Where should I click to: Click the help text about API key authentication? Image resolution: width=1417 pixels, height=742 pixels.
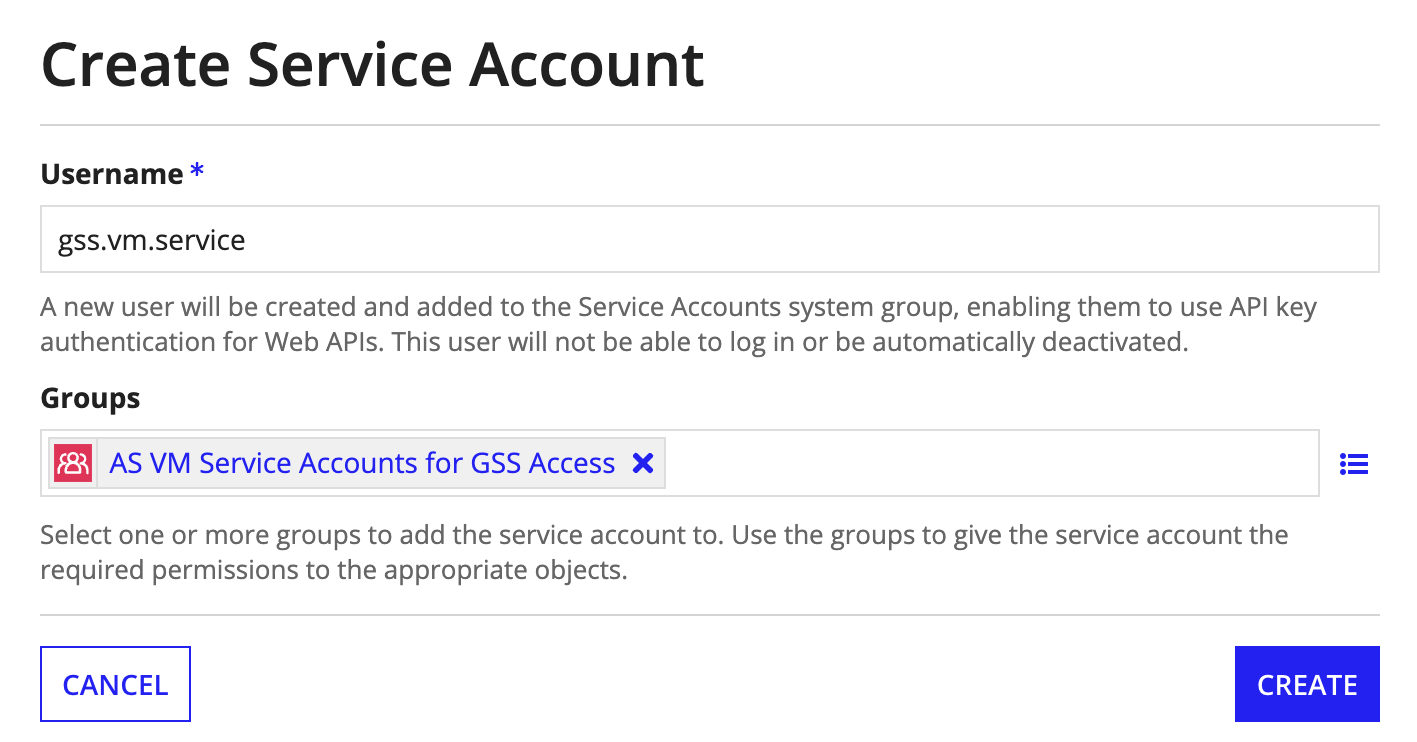point(679,324)
